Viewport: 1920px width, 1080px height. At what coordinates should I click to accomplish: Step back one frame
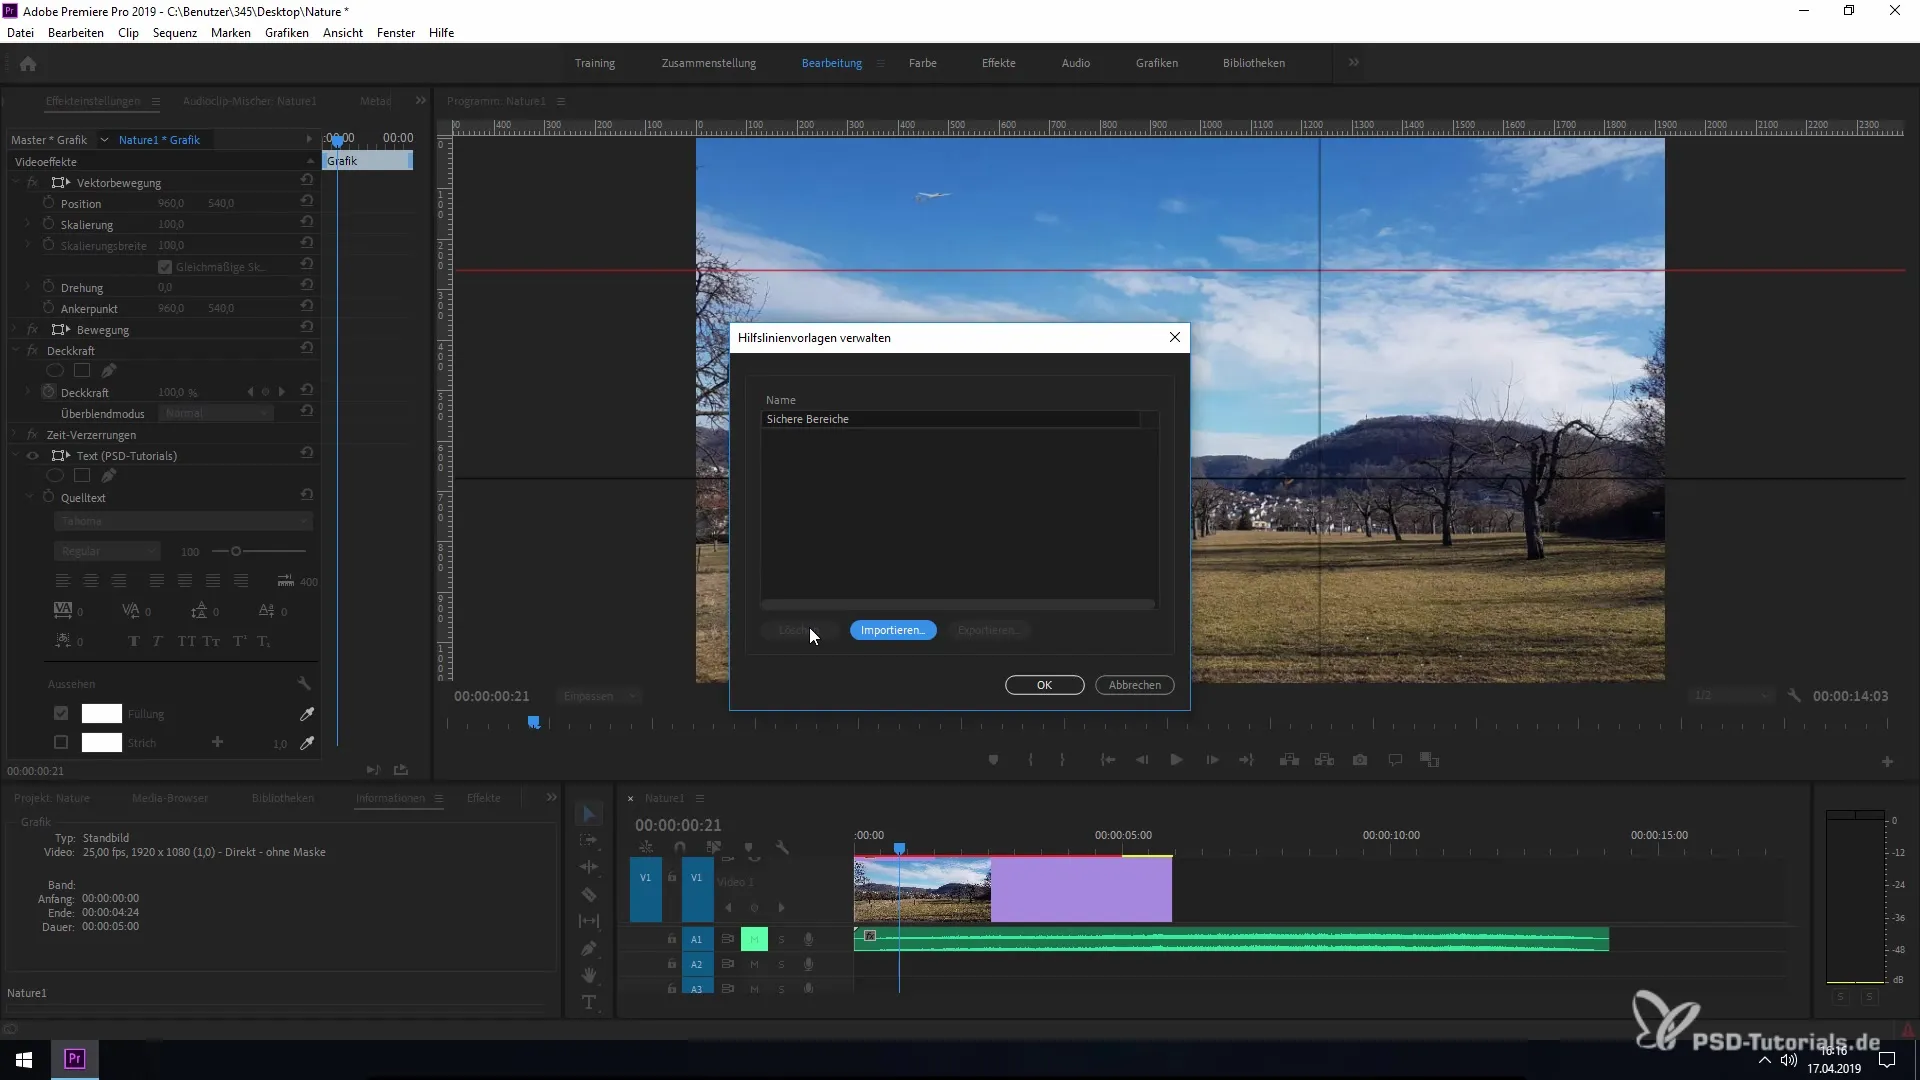1142,760
